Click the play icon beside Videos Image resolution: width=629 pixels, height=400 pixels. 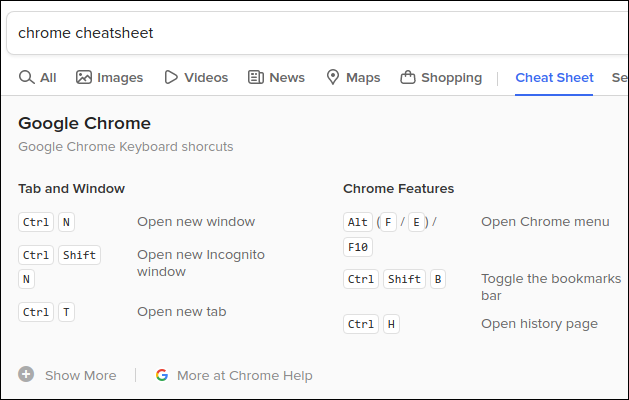[x=171, y=77]
